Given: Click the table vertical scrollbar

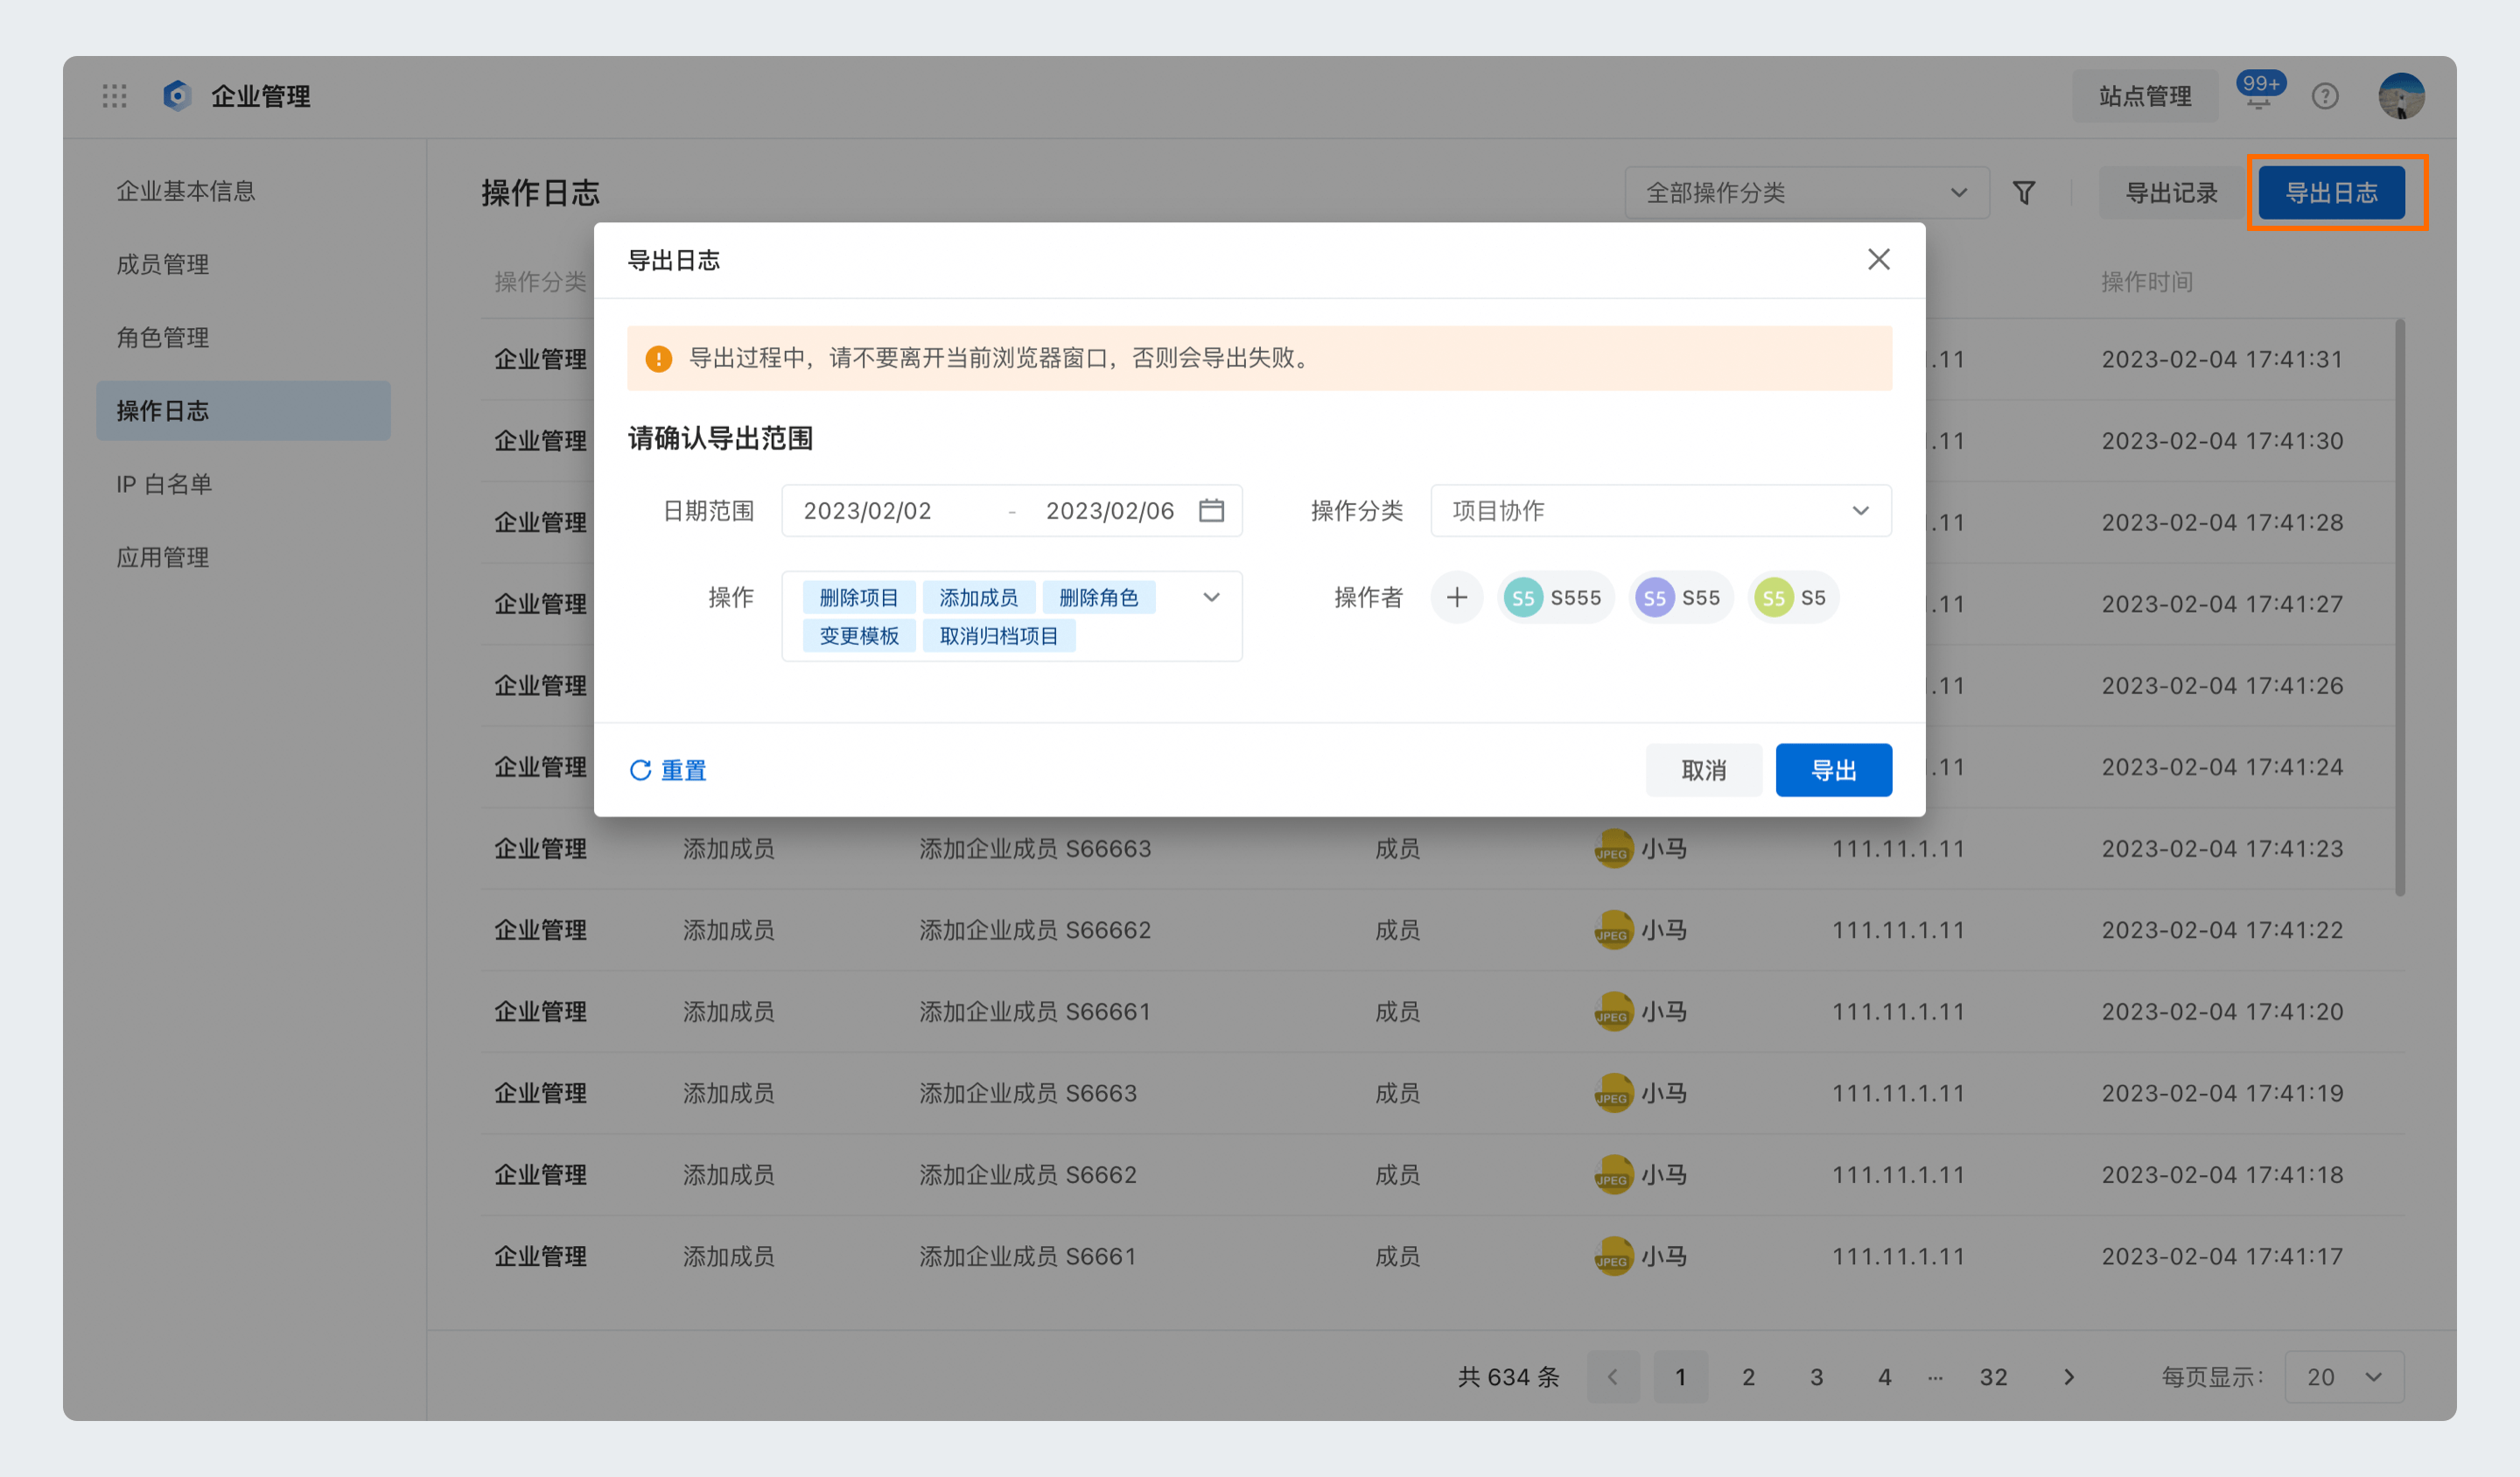Looking at the screenshot, I should point(2400,607).
